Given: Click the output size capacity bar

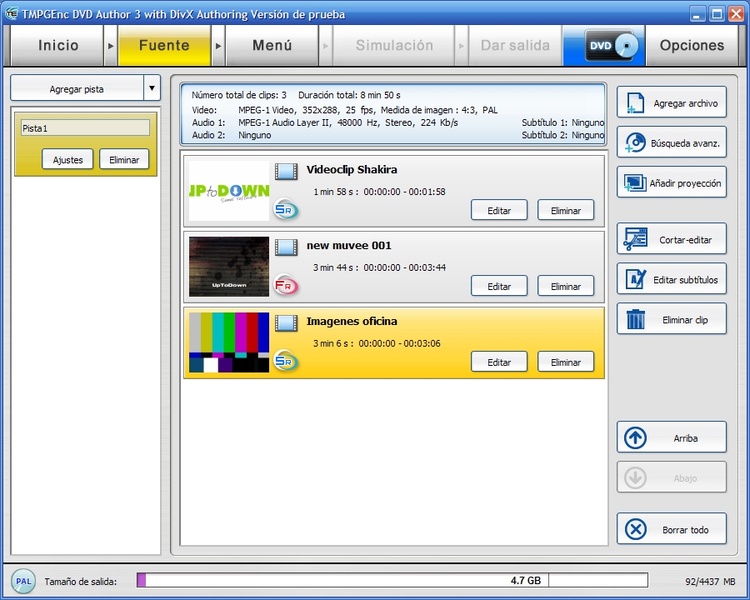Looking at the screenshot, I should click(392, 580).
